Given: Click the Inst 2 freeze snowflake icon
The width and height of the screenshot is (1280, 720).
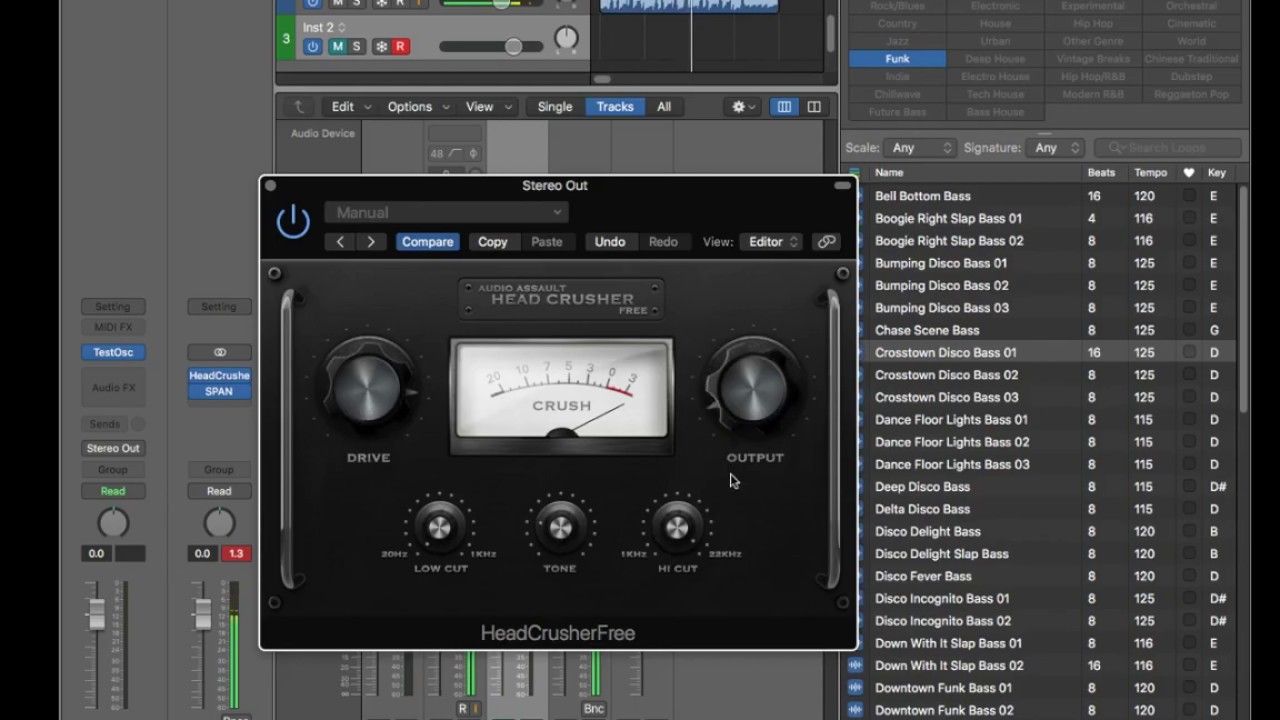Looking at the screenshot, I should 381,47.
